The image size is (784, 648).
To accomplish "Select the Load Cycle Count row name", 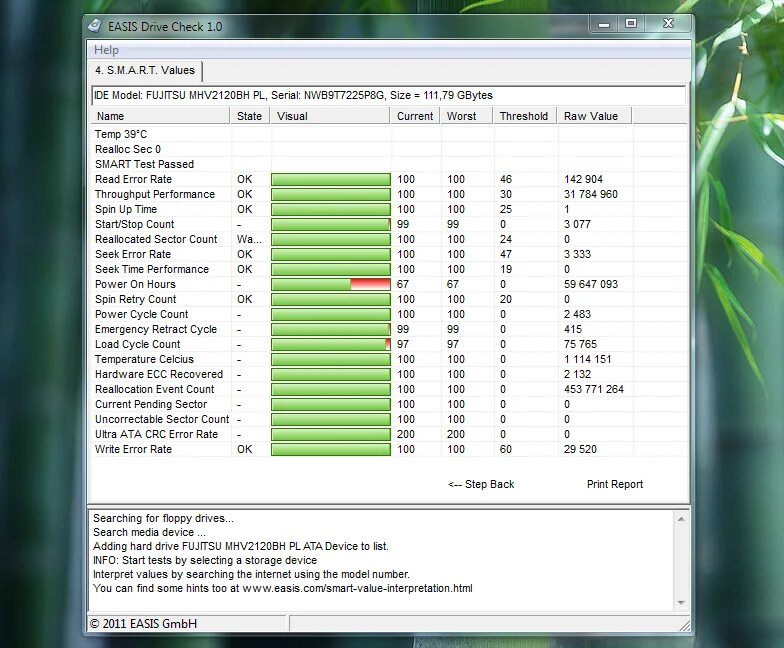I will 138,344.
